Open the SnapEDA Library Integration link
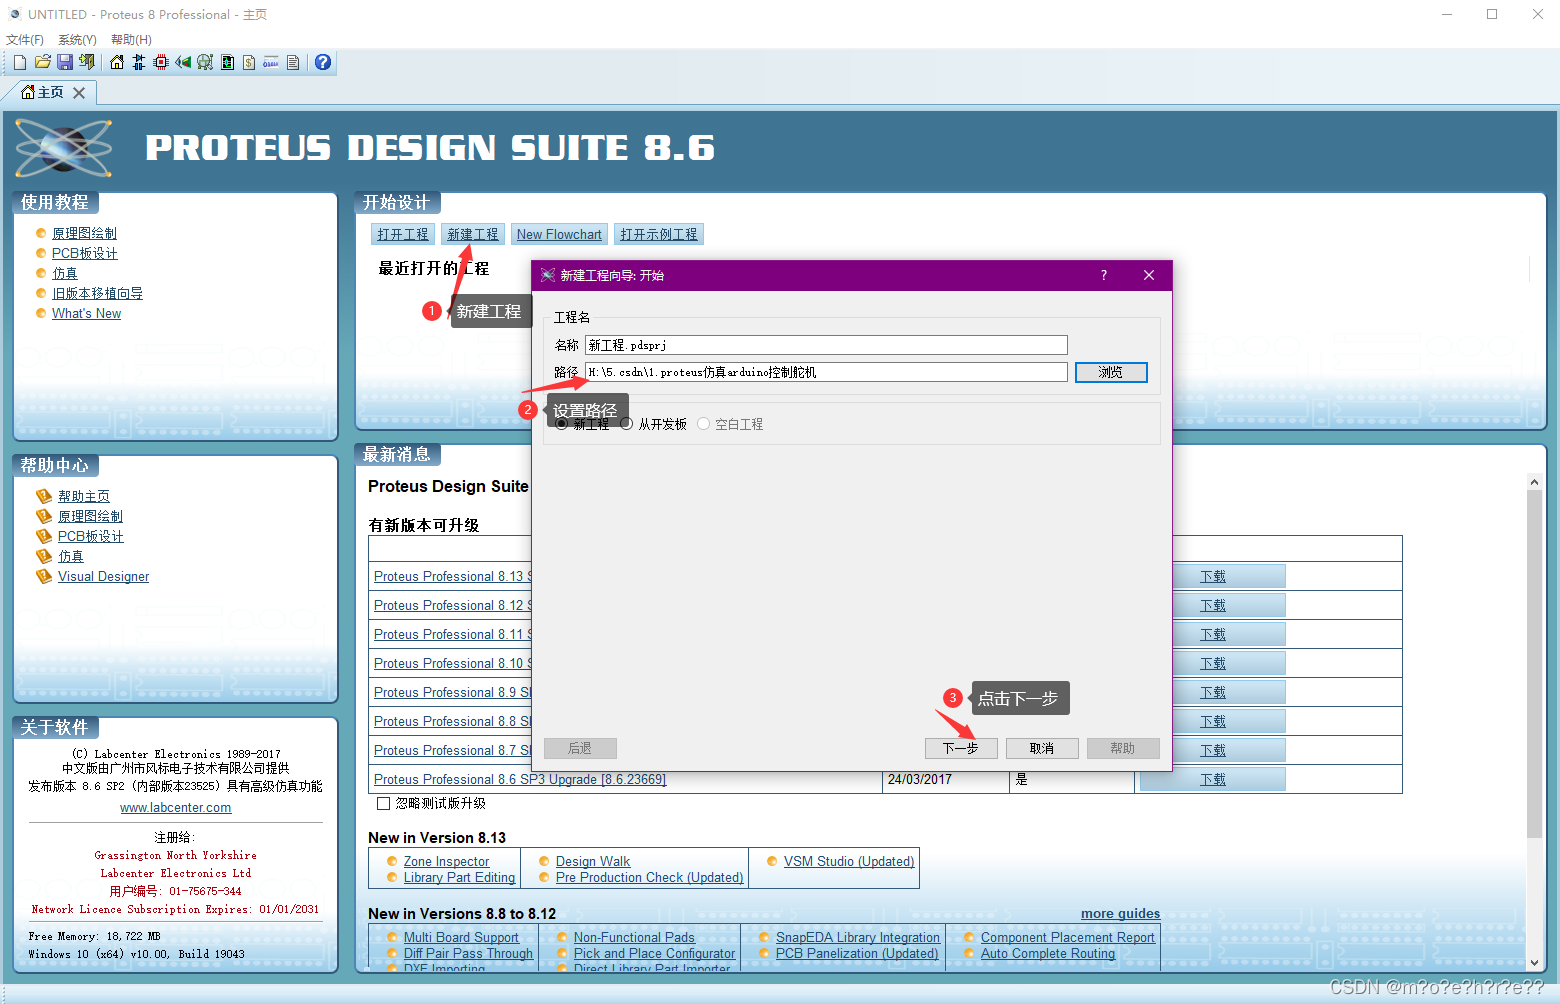The height and width of the screenshot is (1004, 1560). click(x=858, y=937)
